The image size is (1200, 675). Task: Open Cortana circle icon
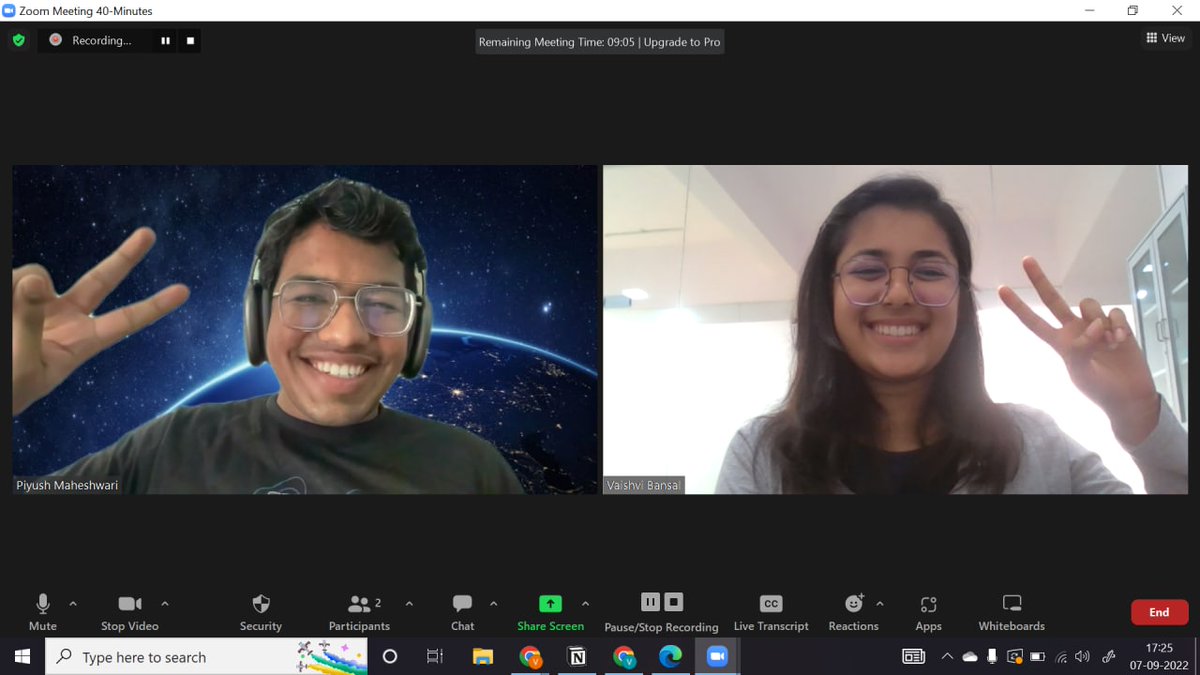click(x=390, y=657)
